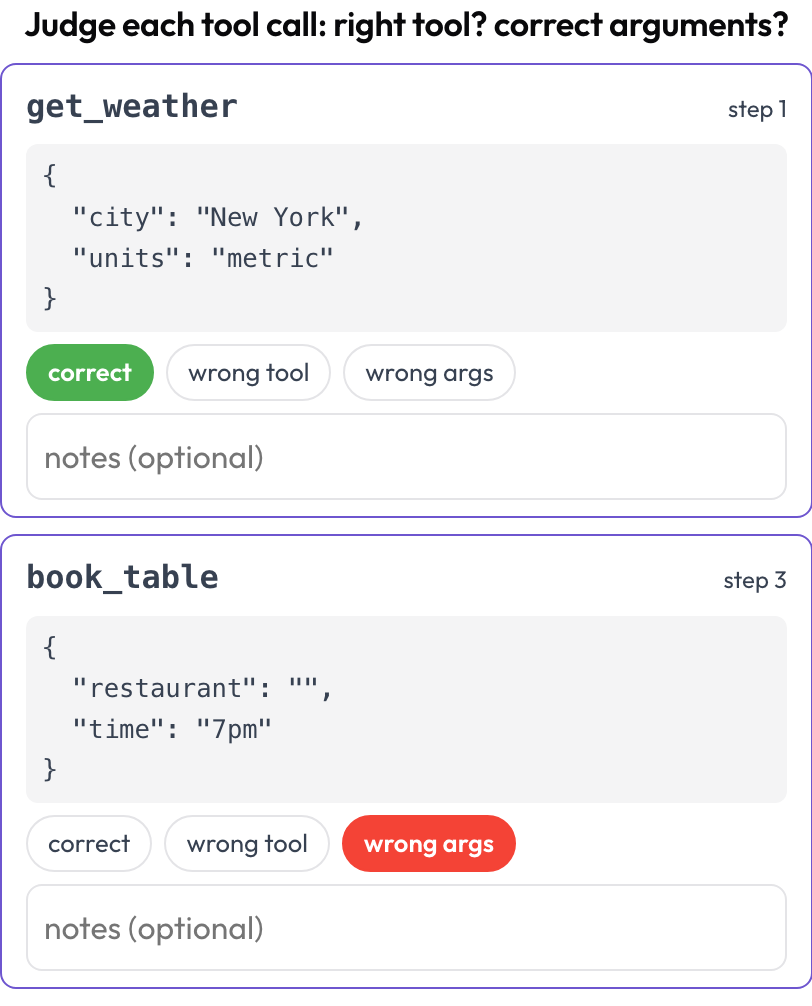Mark get_weather call as 'wrong args'
This screenshot has width=812, height=1006.
point(429,373)
